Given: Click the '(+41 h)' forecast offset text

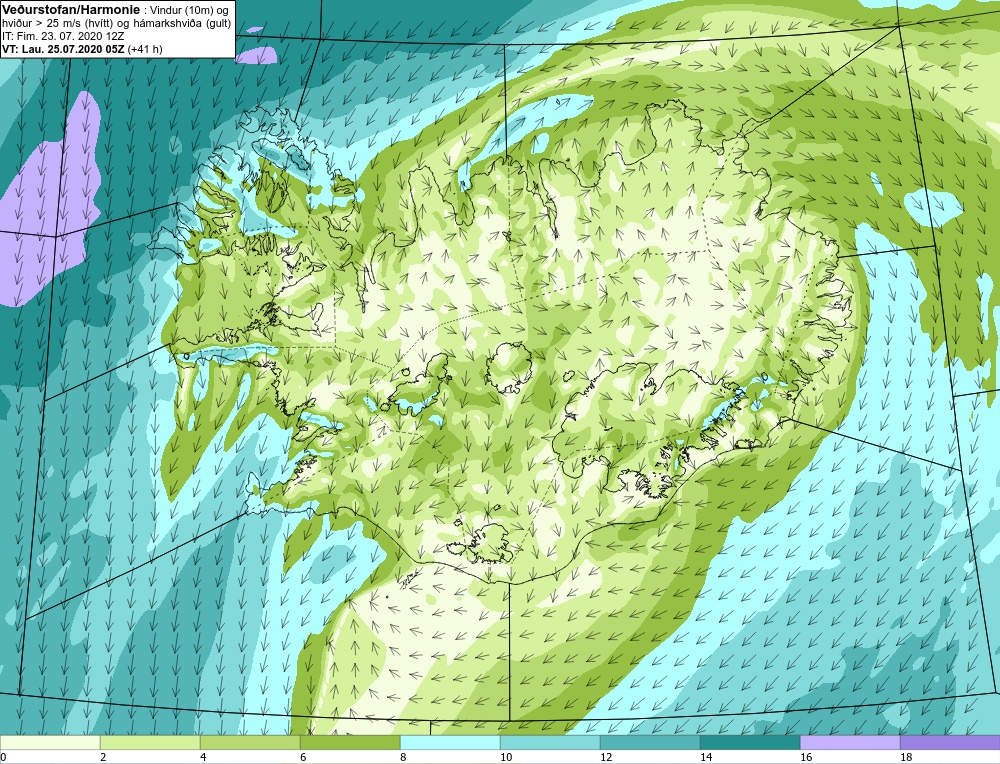Looking at the screenshot, I should (145, 49).
